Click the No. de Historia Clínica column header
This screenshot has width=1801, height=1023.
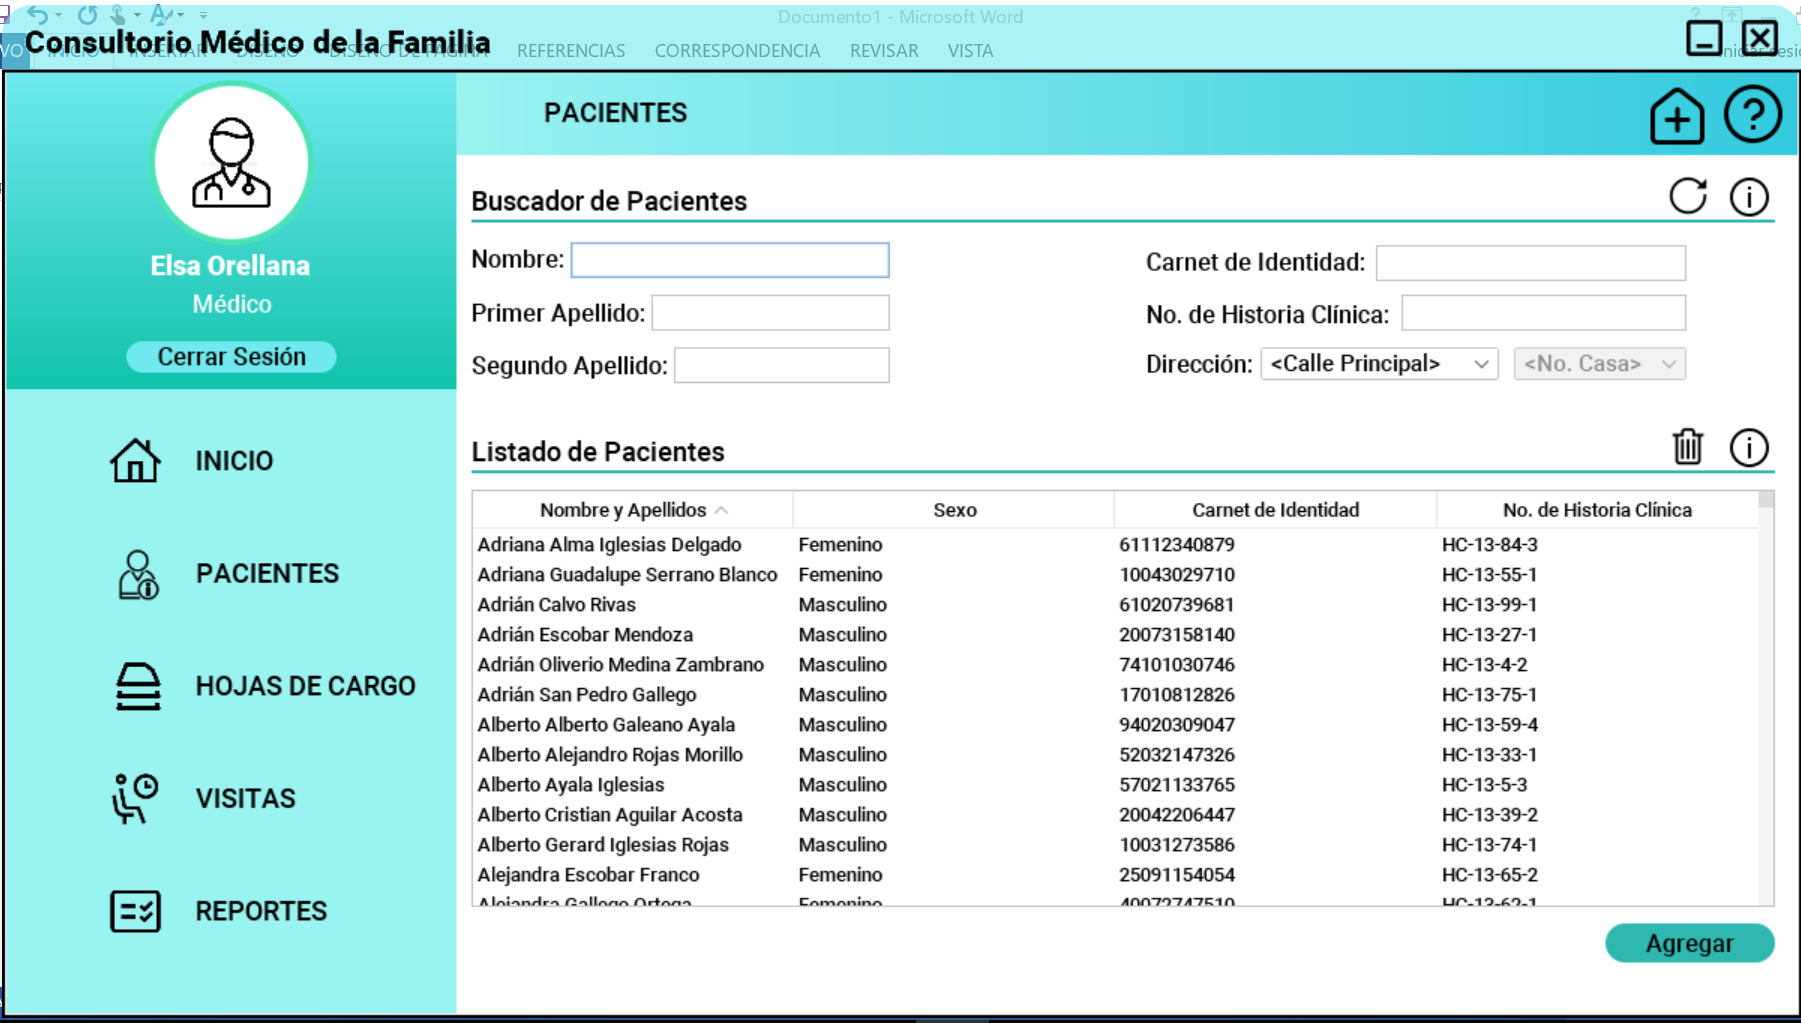pyautogui.click(x=1597, y=510)
